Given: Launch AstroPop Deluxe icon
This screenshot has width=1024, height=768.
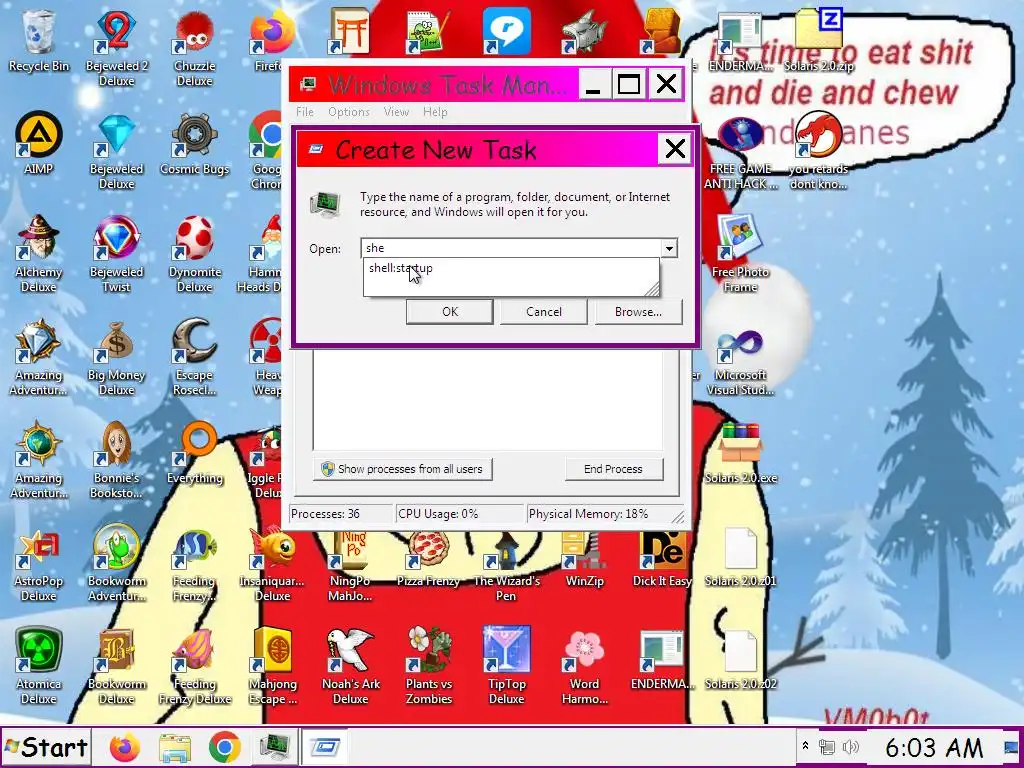Looking at the screenshot, I should tap(39, 563).
